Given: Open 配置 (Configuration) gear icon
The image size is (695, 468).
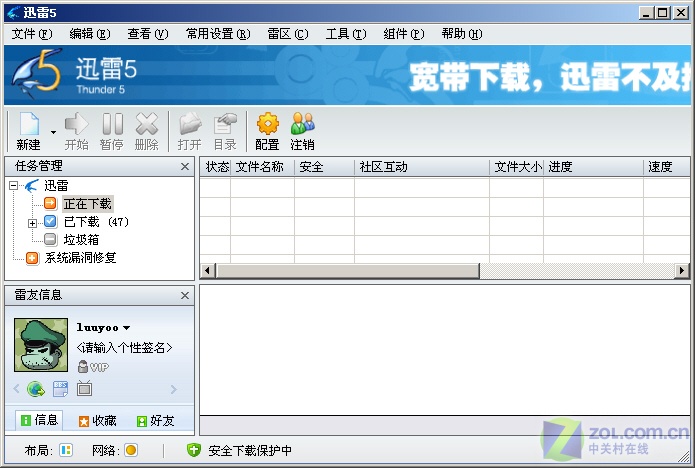Looking at the screenshot, I should [267, 131].
